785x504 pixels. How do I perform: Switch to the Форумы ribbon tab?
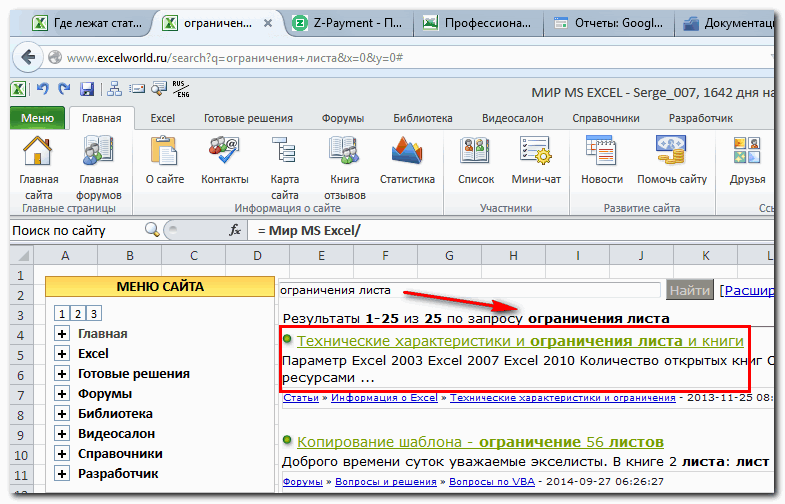pyautogui.click(x=343, y=119)
